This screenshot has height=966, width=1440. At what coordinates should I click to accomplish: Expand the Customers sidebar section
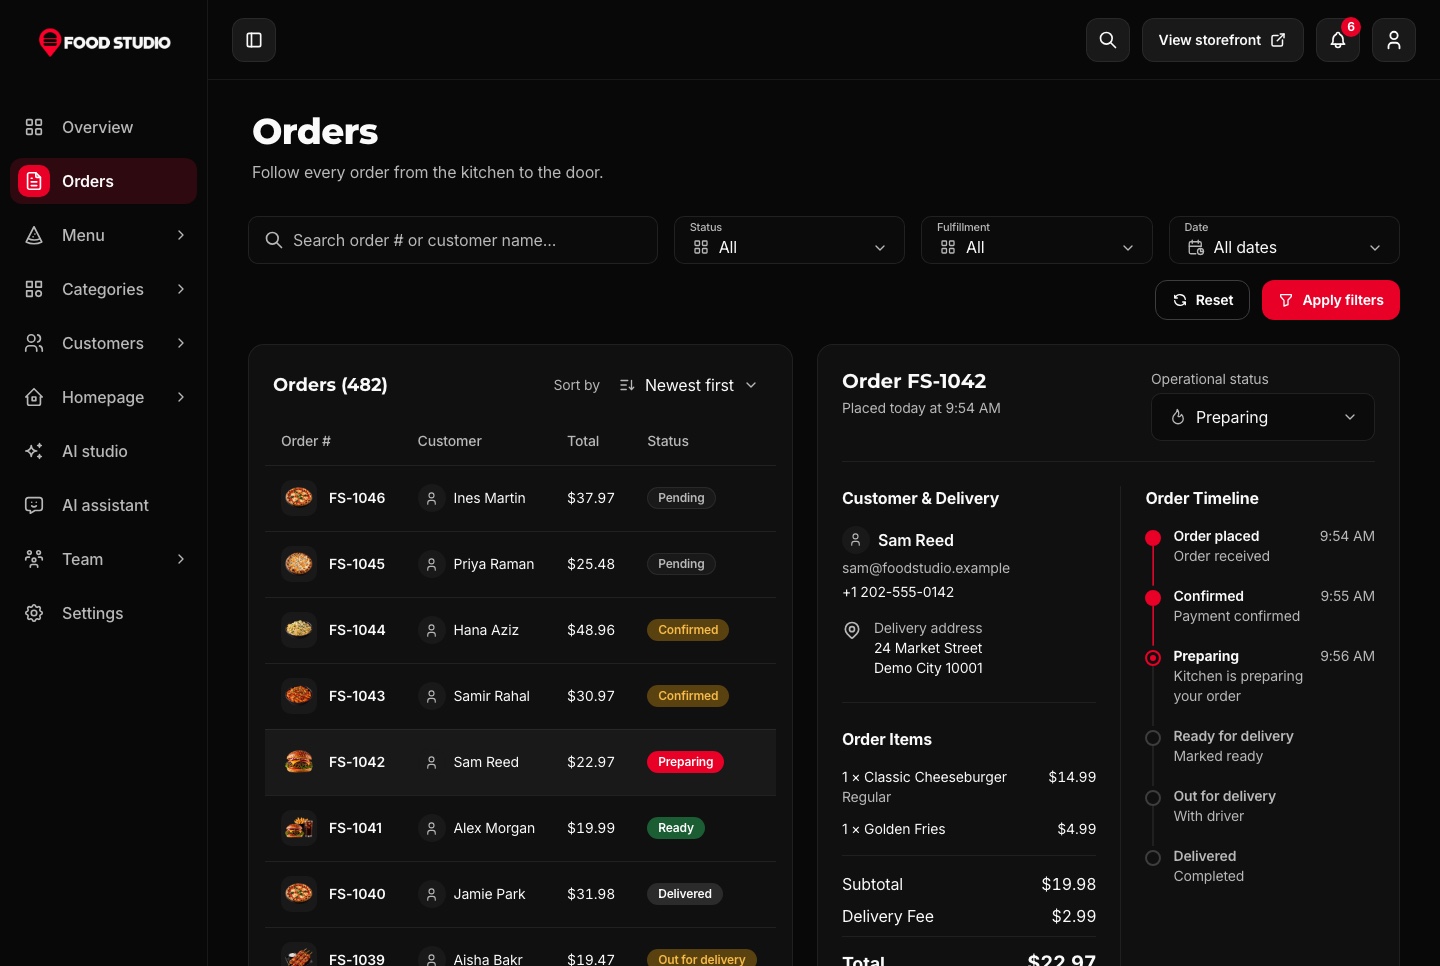(103, 343)
